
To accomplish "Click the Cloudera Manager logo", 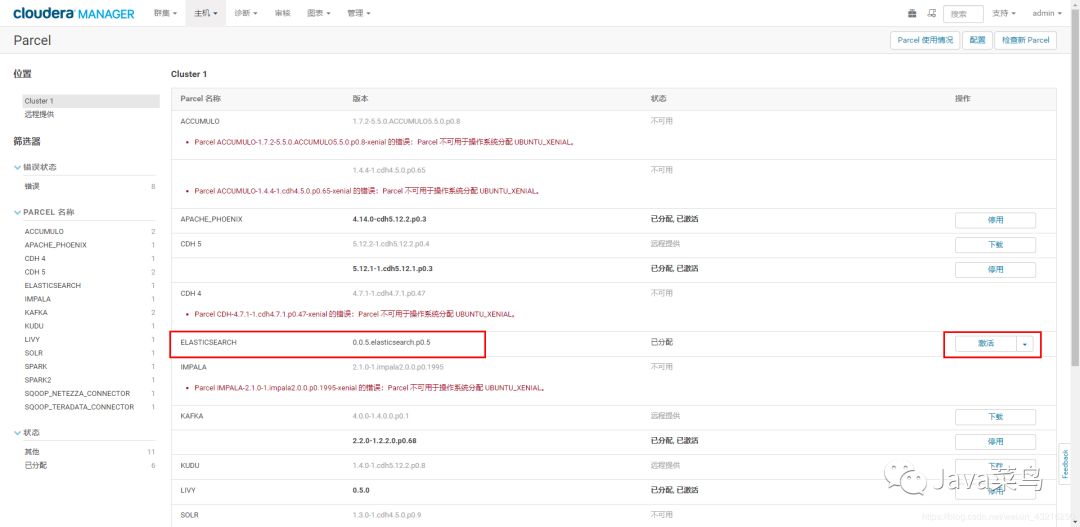I will point(74,13).
